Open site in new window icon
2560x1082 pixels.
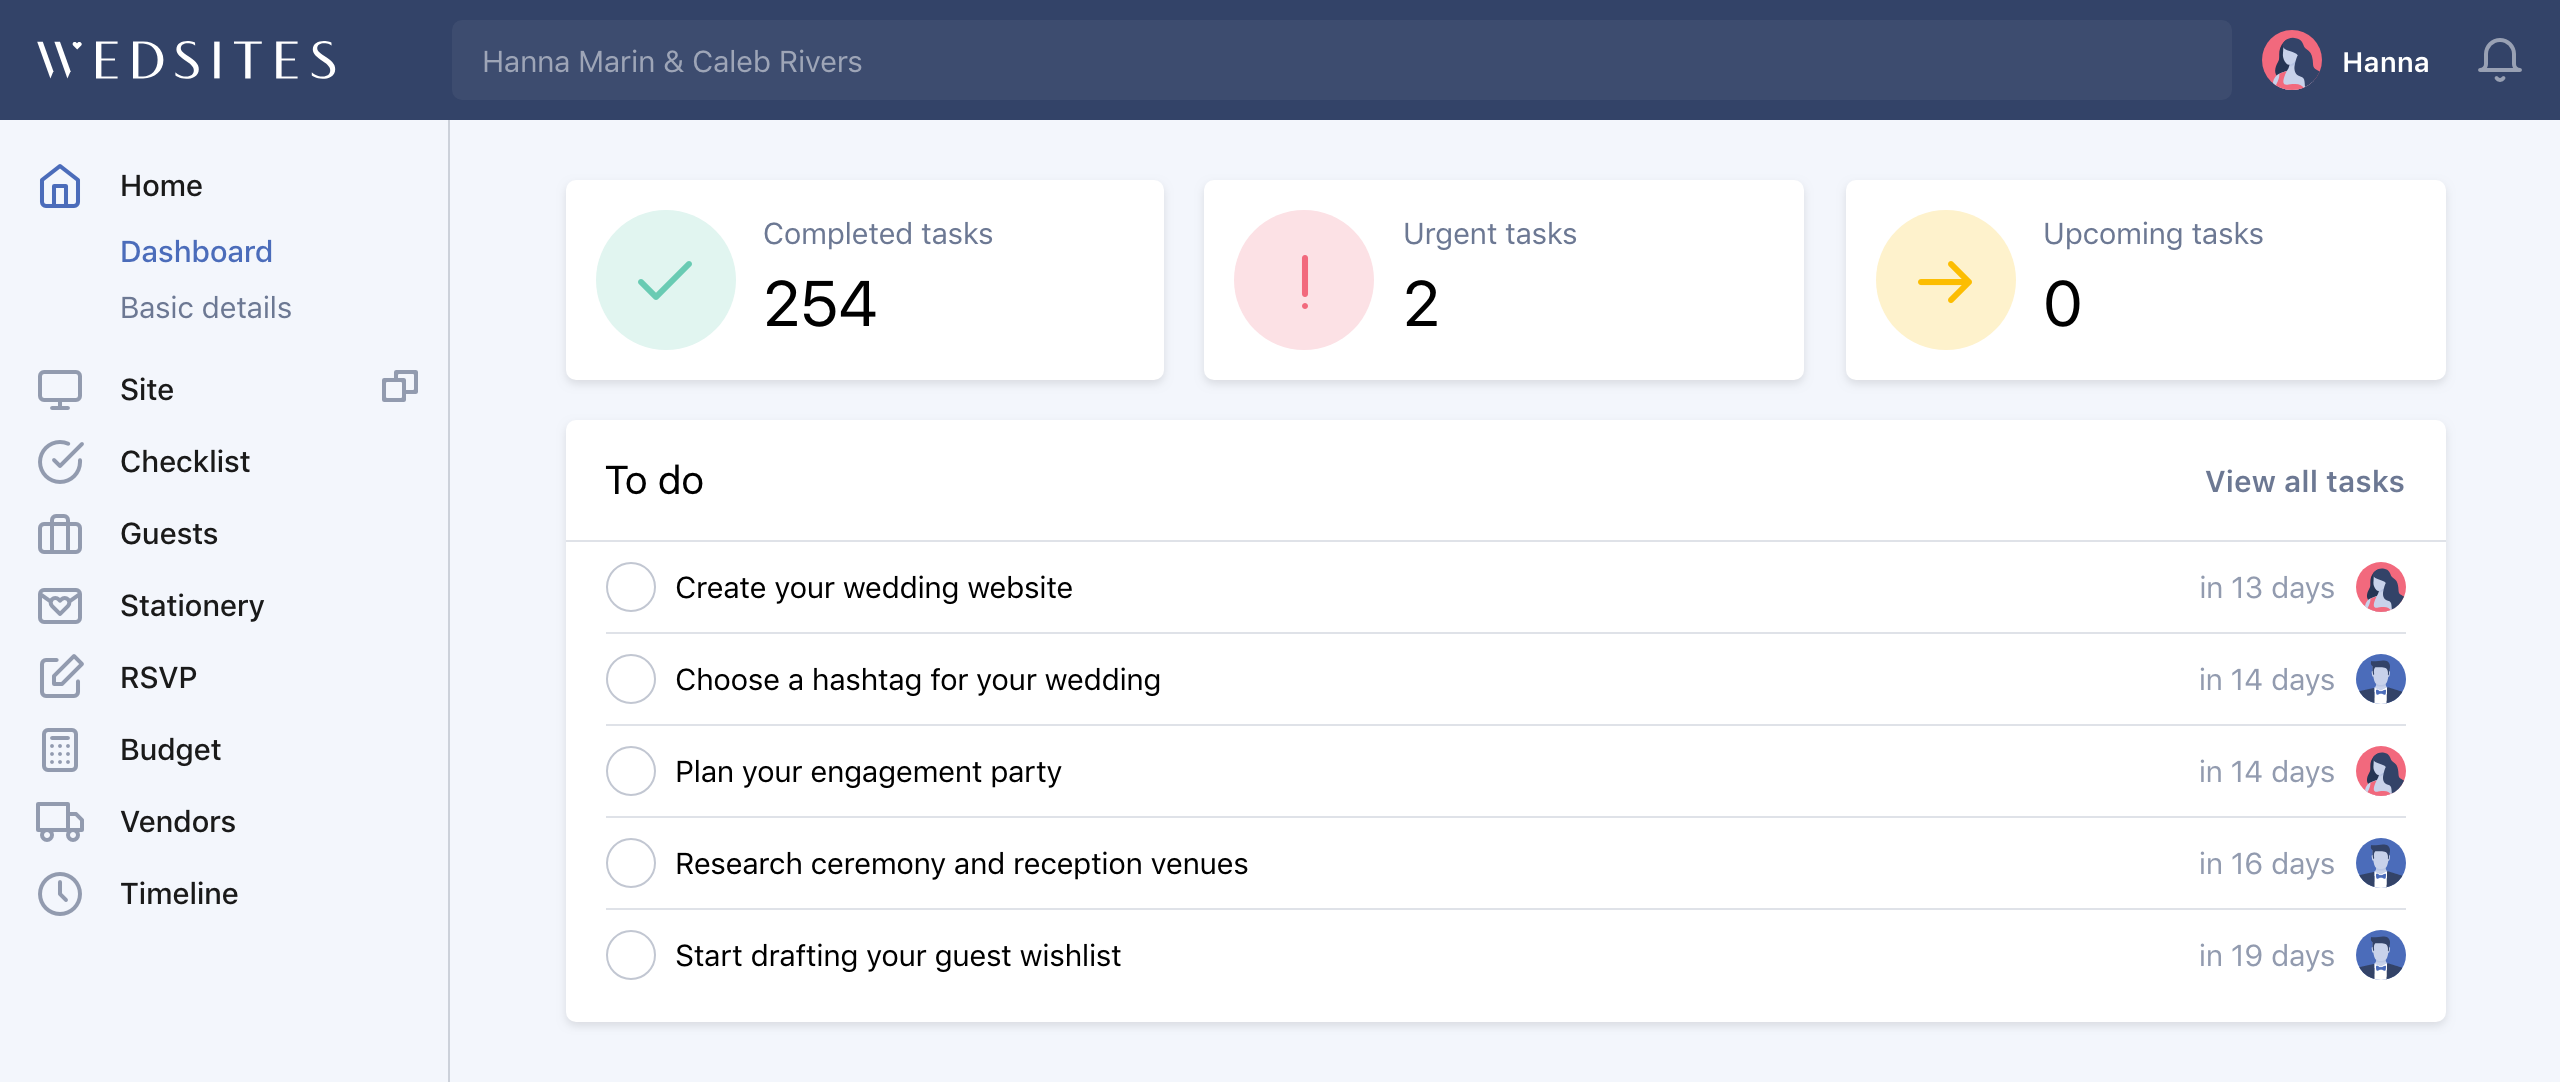[400, 386]
